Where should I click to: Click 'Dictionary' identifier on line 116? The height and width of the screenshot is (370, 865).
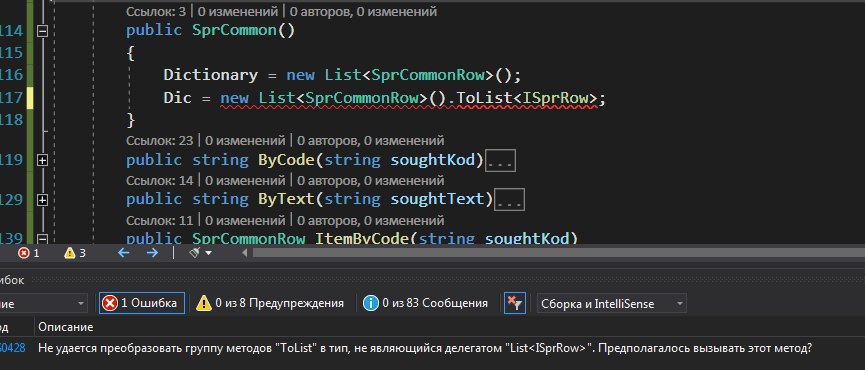click(x=210, y=75)
